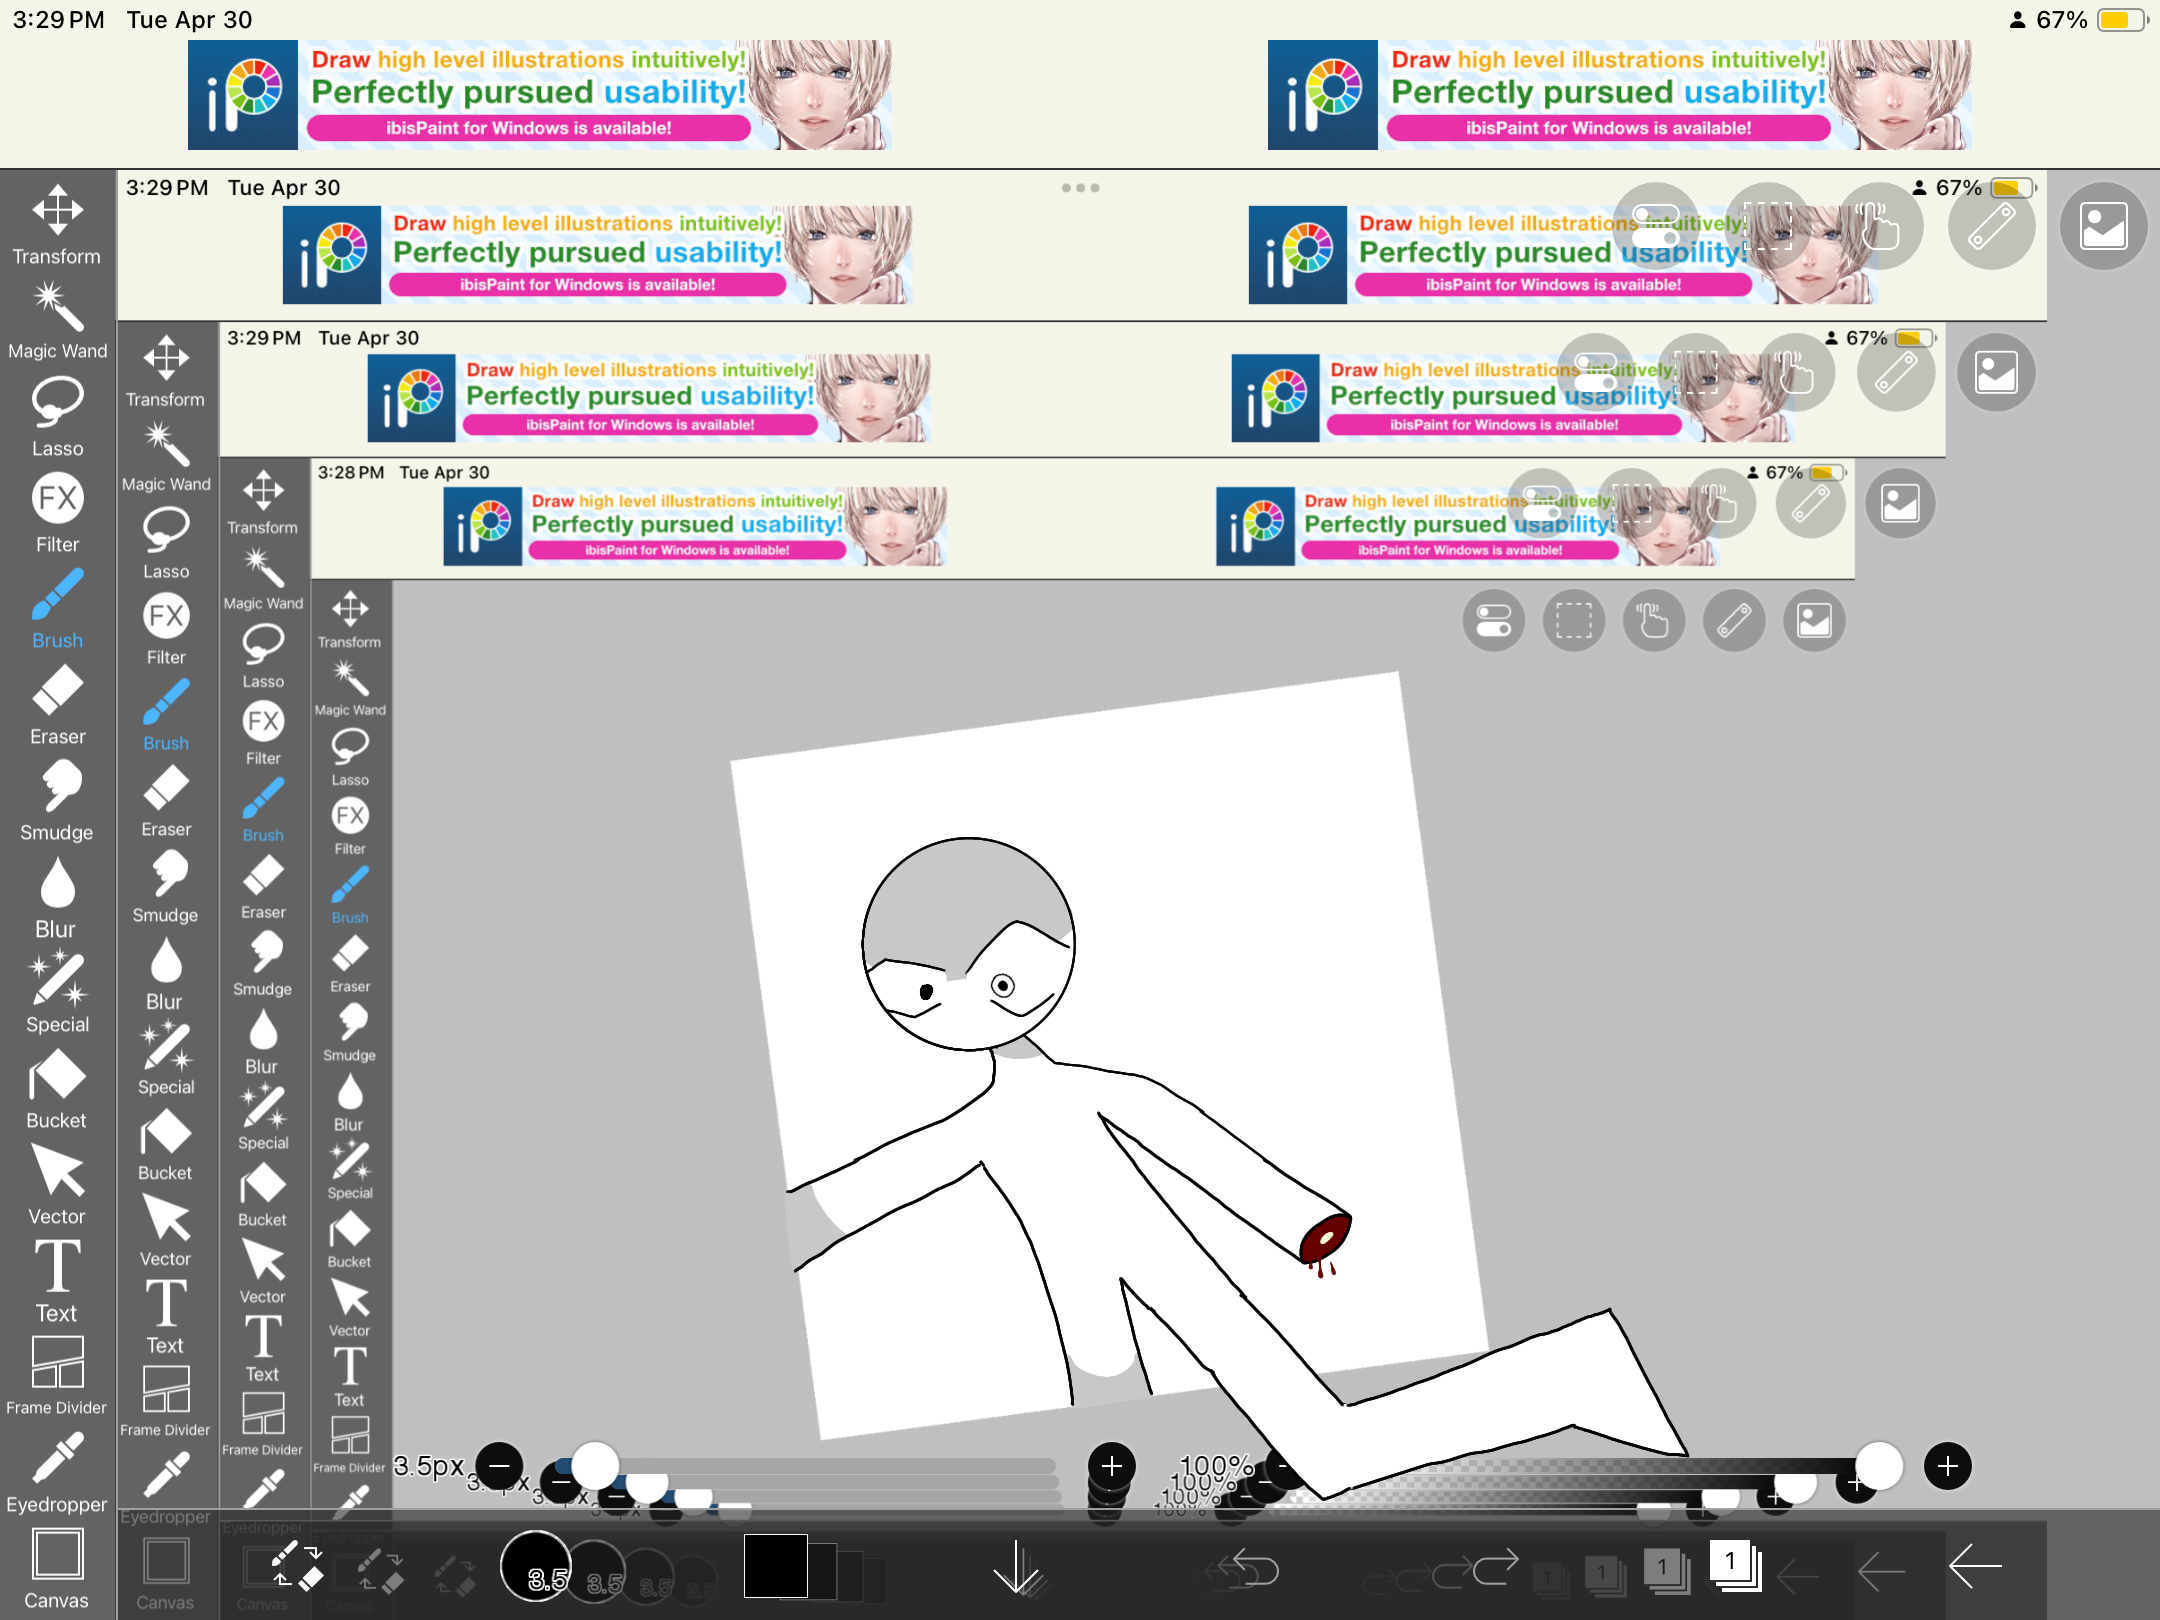Activate the Bucket fill tool in the leftmost column
This screenshot has width=2160, height=1620.
[57, 1090]
